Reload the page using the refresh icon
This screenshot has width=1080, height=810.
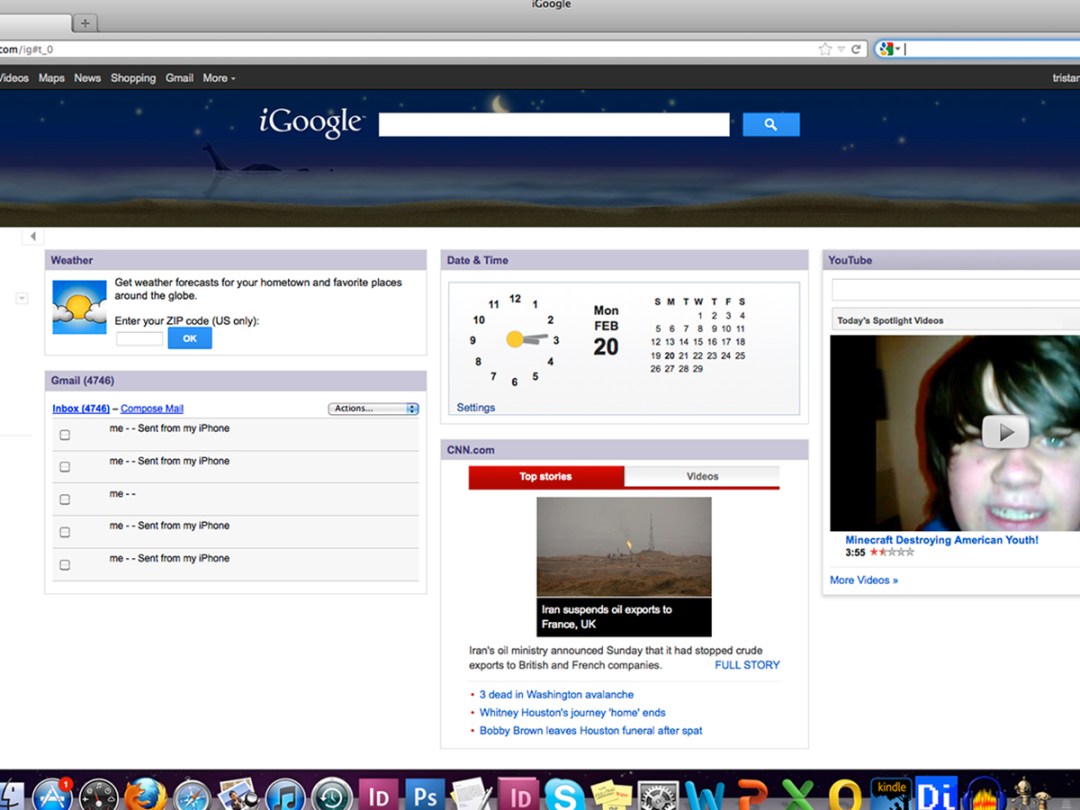tap(856, 49)
